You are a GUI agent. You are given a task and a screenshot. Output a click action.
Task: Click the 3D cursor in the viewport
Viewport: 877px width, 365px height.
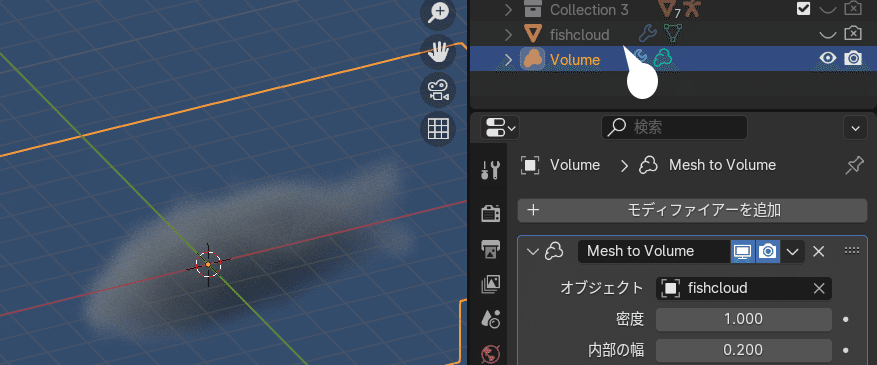tap(208, 264)
